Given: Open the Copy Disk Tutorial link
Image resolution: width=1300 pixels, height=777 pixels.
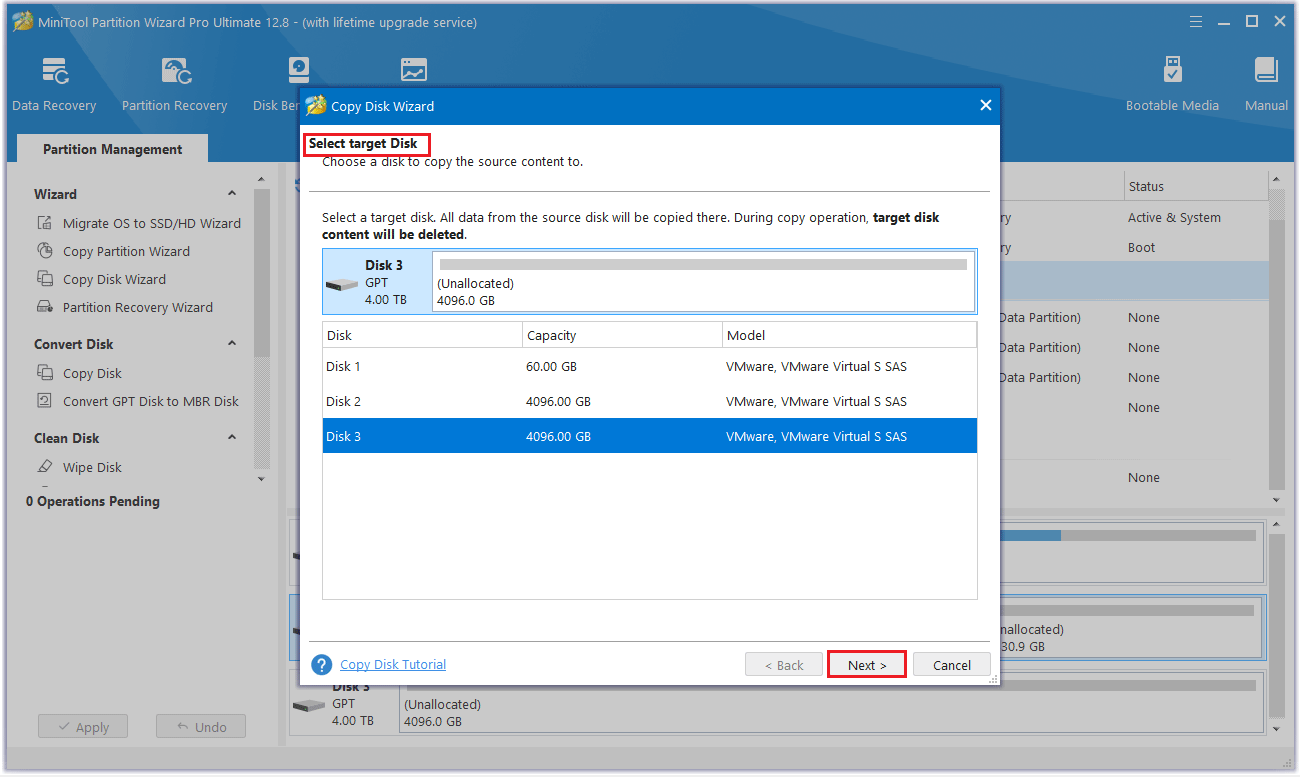Looking at the screenshot, I should tap(393, 664).
